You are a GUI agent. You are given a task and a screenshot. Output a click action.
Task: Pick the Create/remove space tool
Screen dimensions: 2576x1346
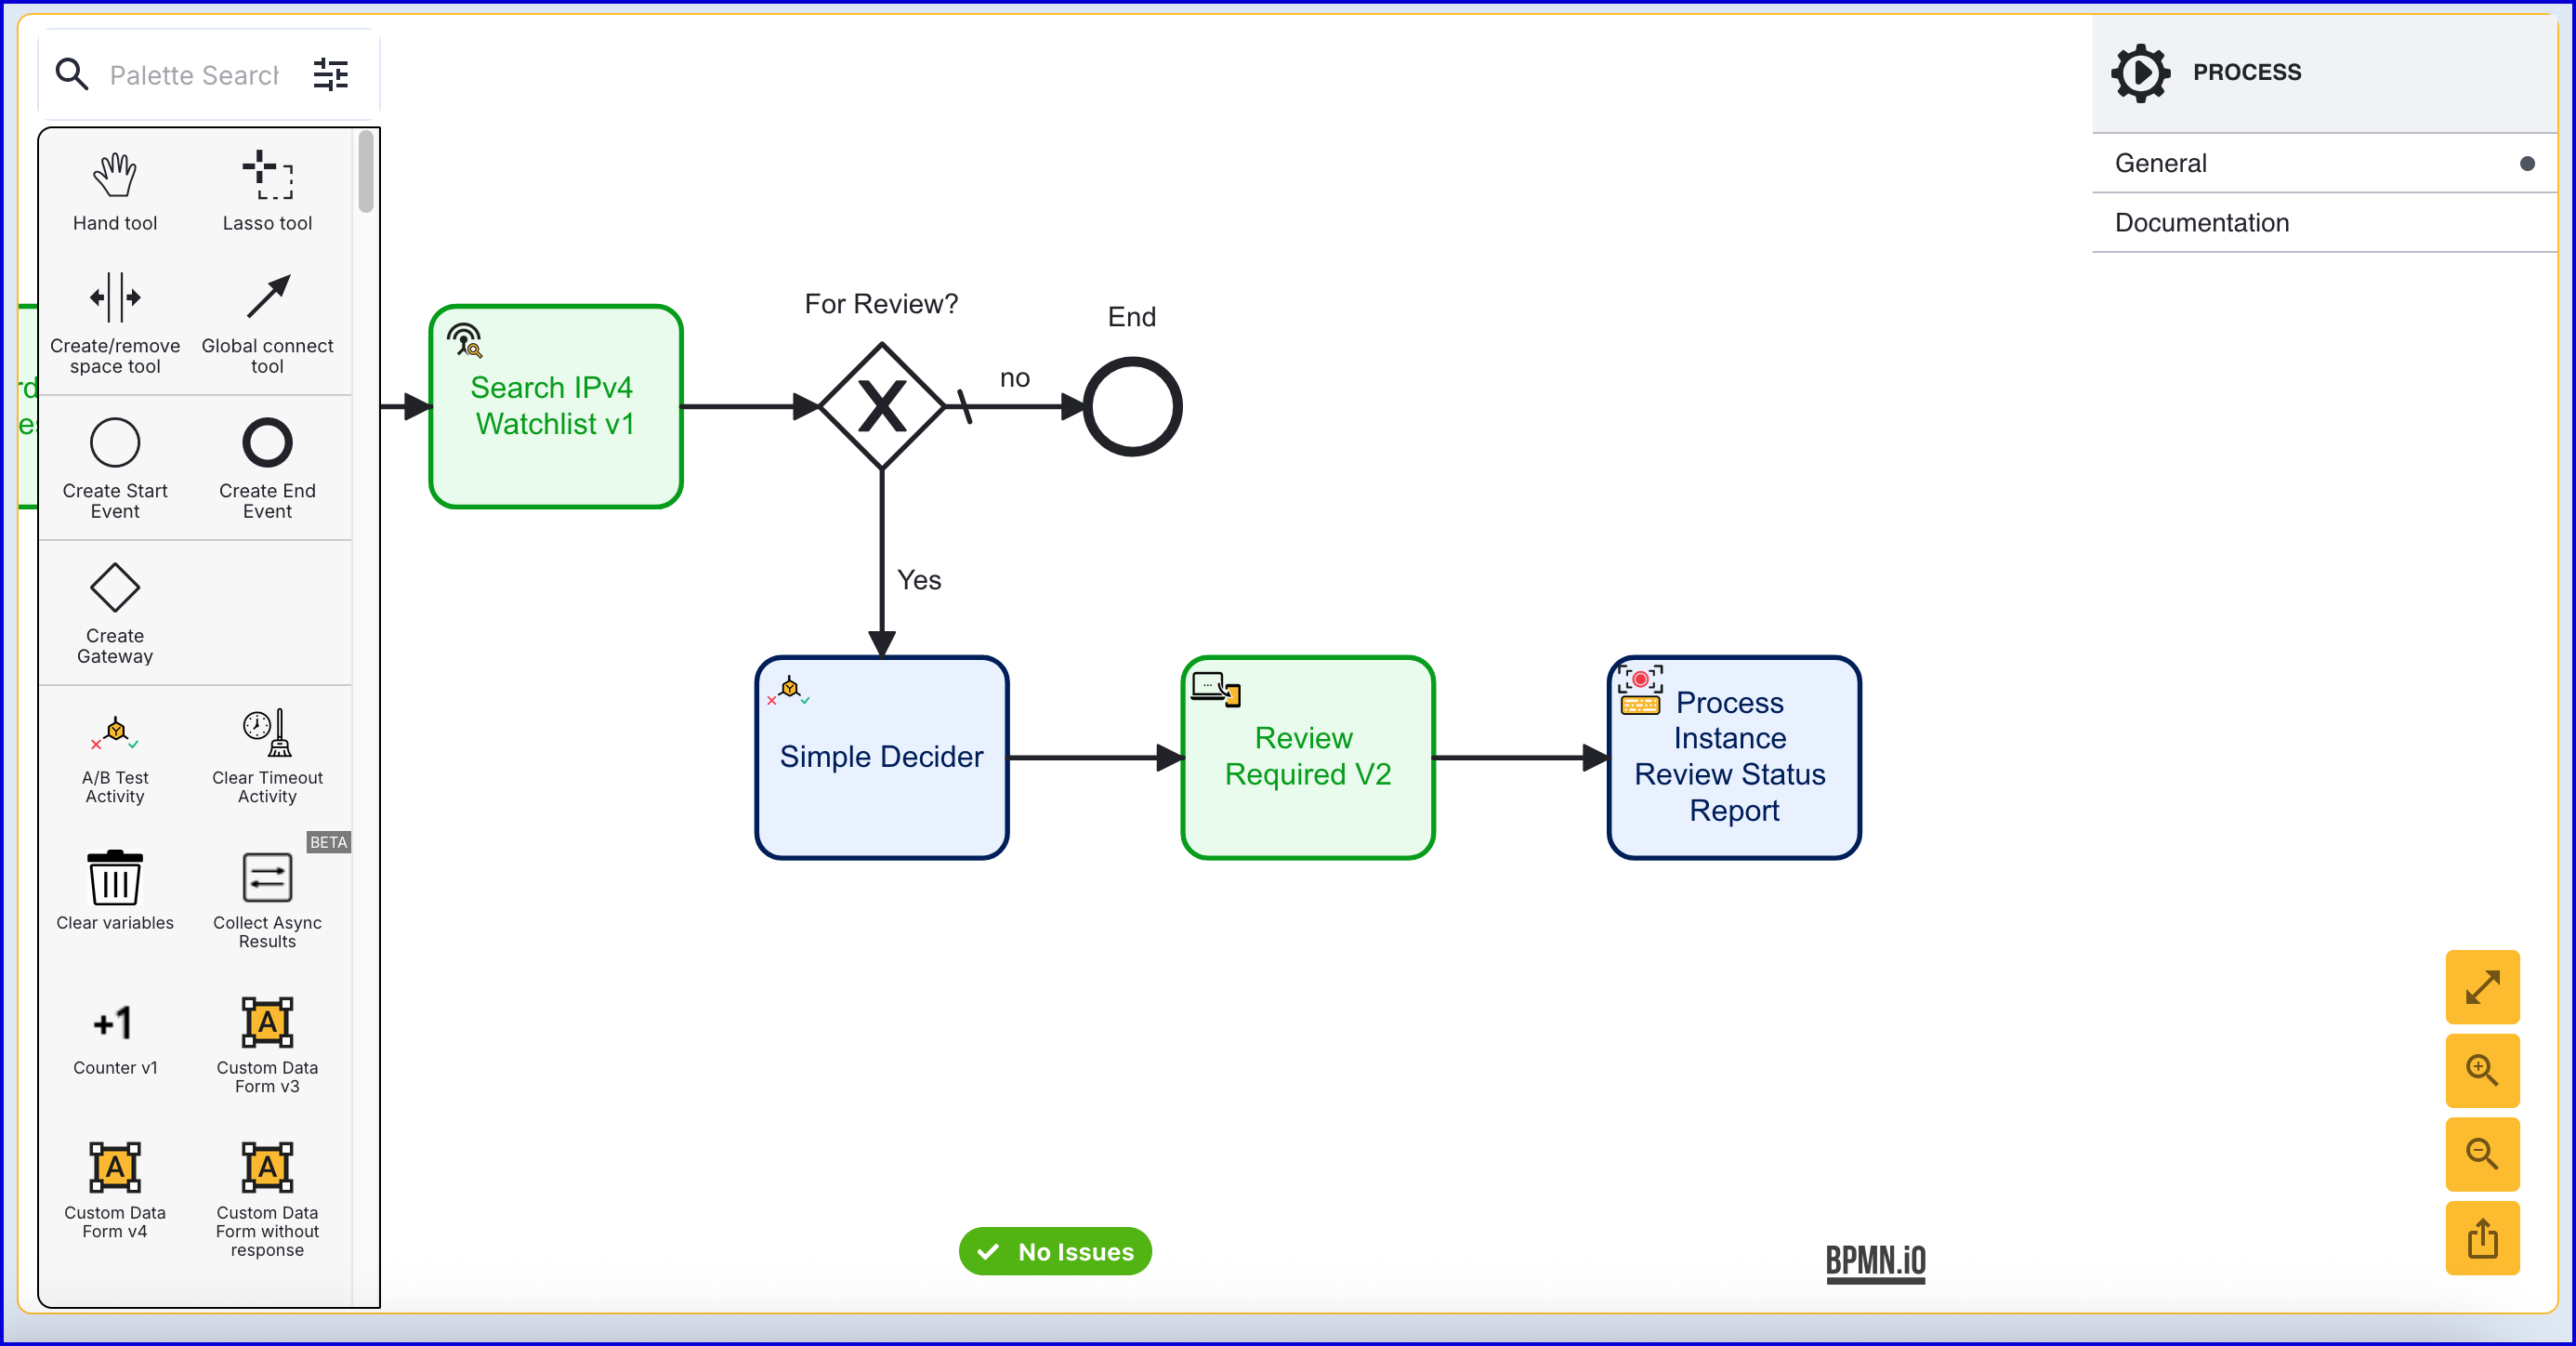pos(114,322)
